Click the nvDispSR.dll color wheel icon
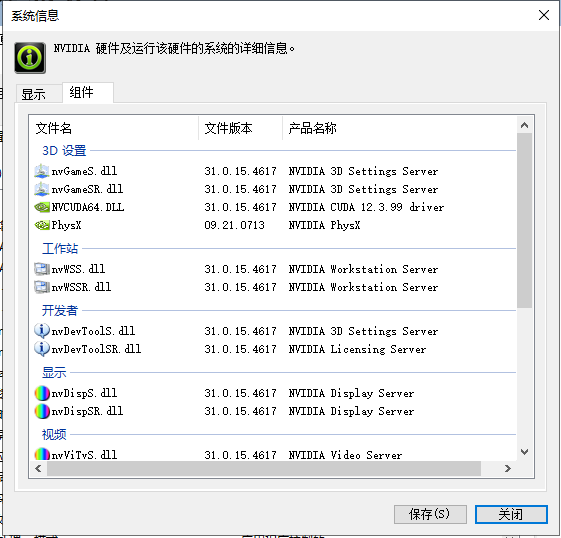Screen dimensions: 561x538 pyautogui.click(x=42, y=411)
